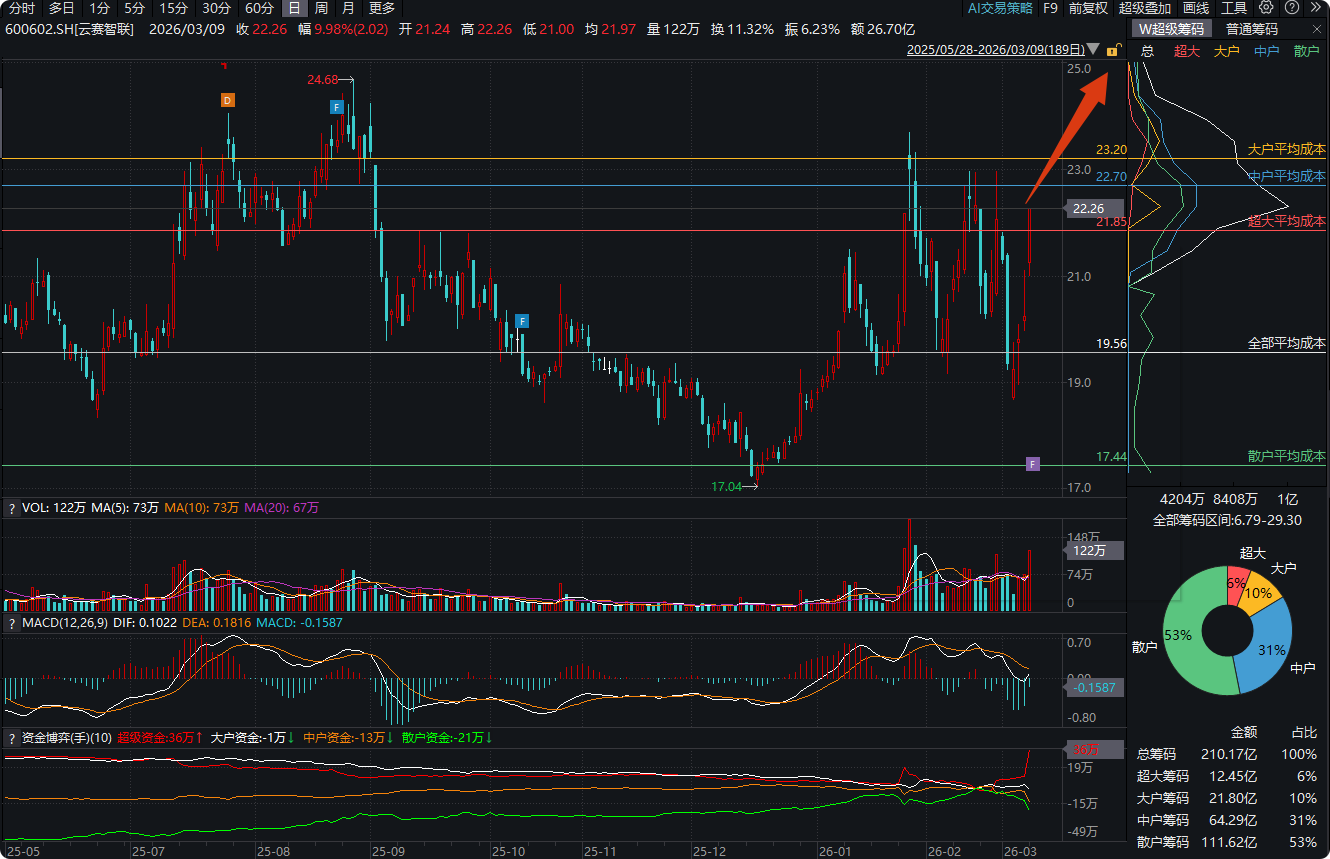Open the 更多 more periods menu

click(382, 8)
